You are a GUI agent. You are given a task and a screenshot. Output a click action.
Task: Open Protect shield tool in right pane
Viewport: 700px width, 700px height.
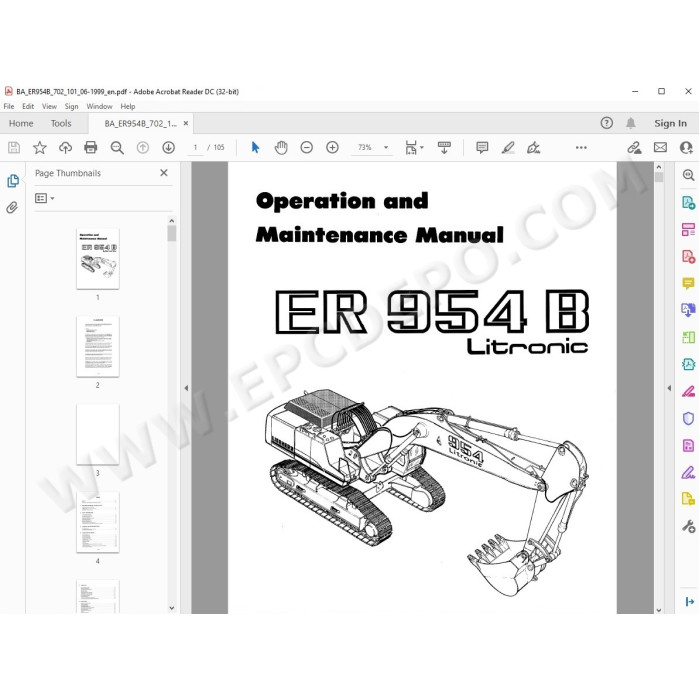[x=688, y=418]
